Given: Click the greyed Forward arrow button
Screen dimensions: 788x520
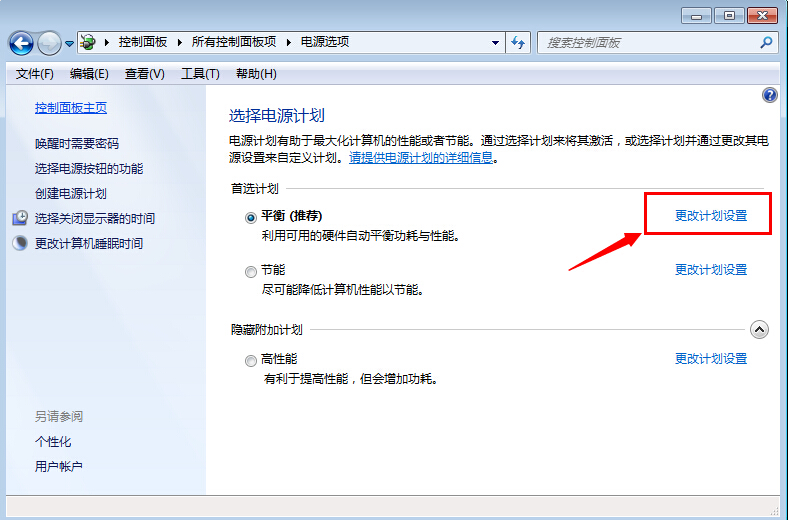Looking at the screenshot, I should pyautogui.click(x=49, y=44).
